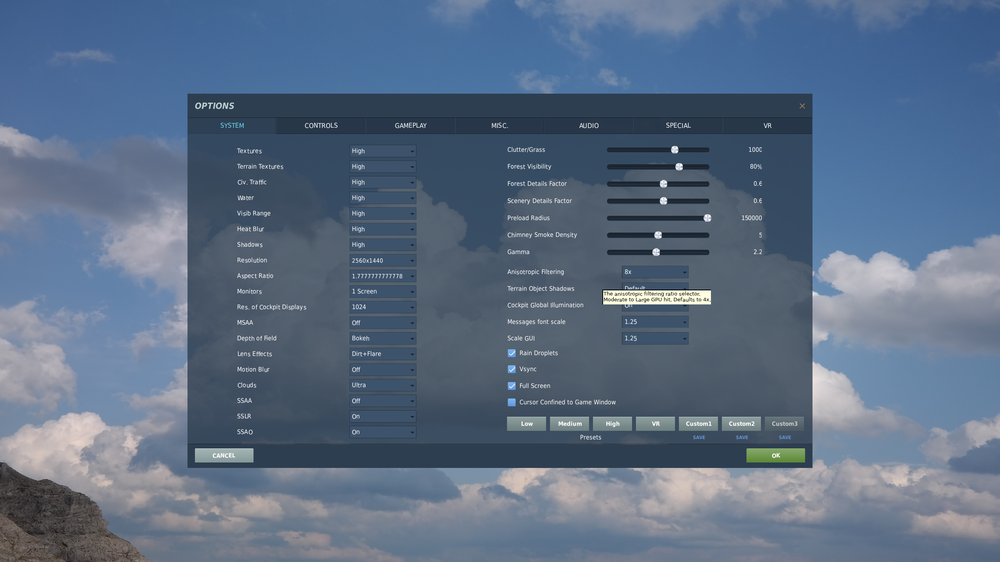Change the SSAO setting
The image size is (1000, 562).
[383, 432]
